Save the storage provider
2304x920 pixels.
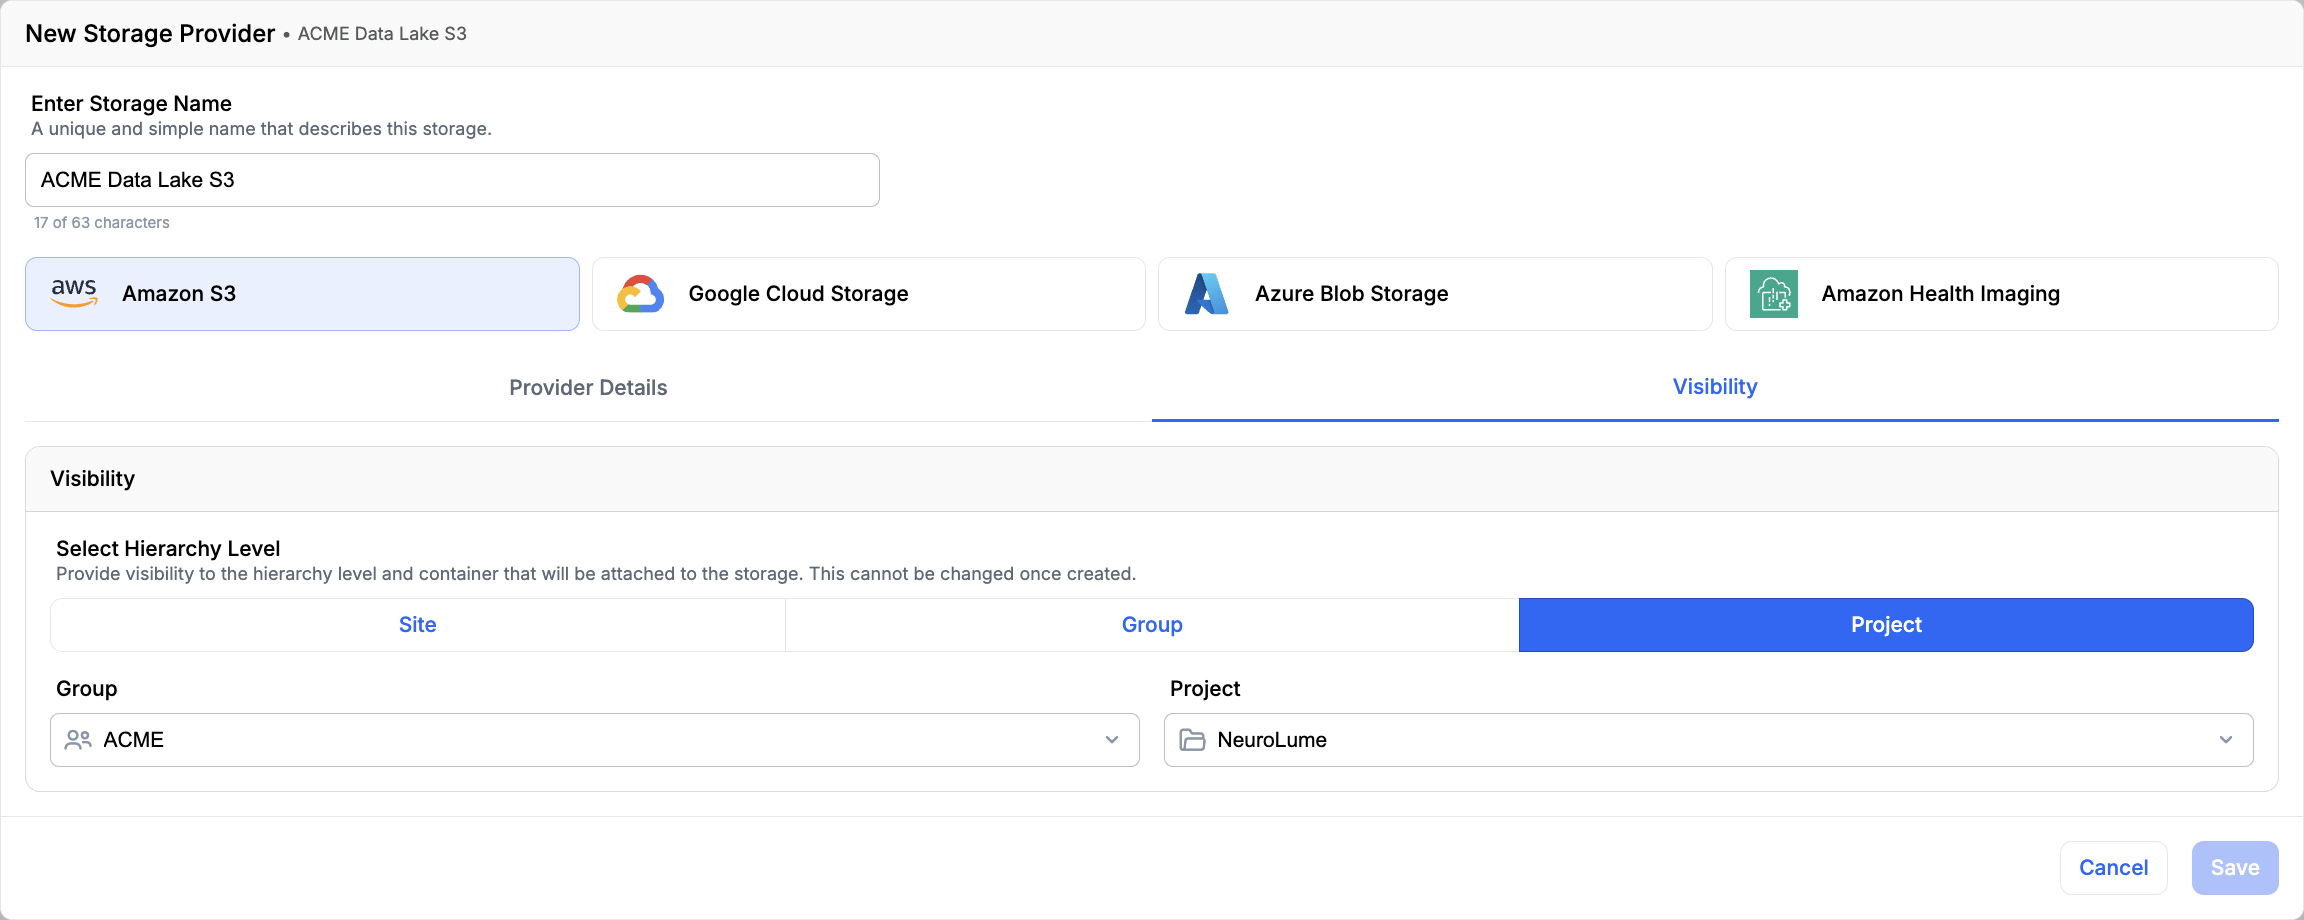pyautogui.click(x=2235, y=868)
